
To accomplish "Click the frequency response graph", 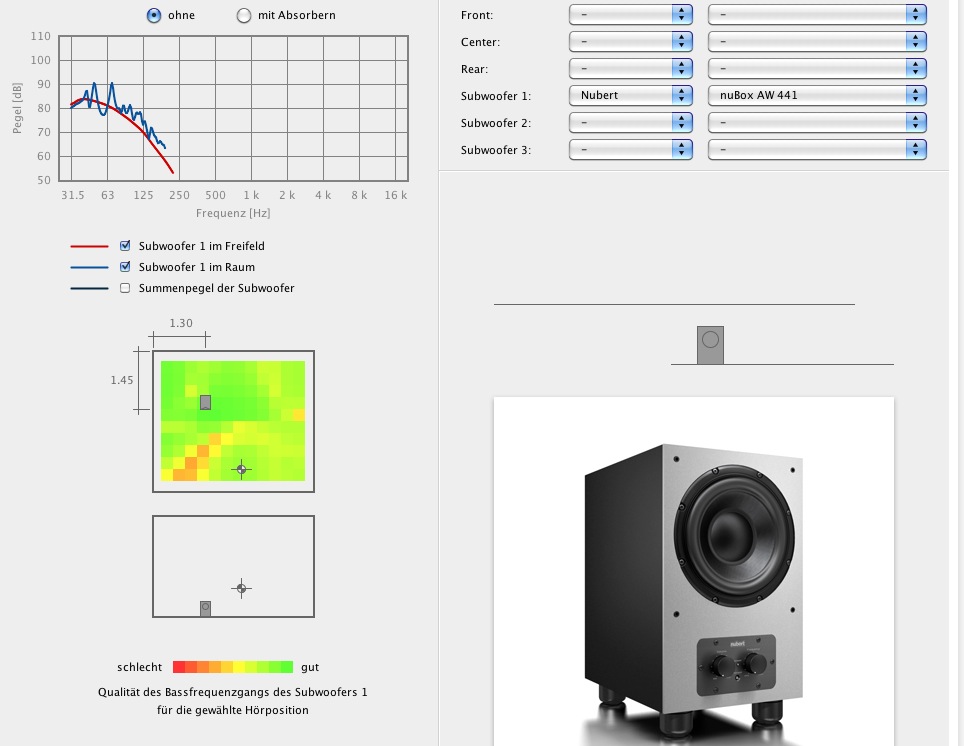I will coord(233,108).
